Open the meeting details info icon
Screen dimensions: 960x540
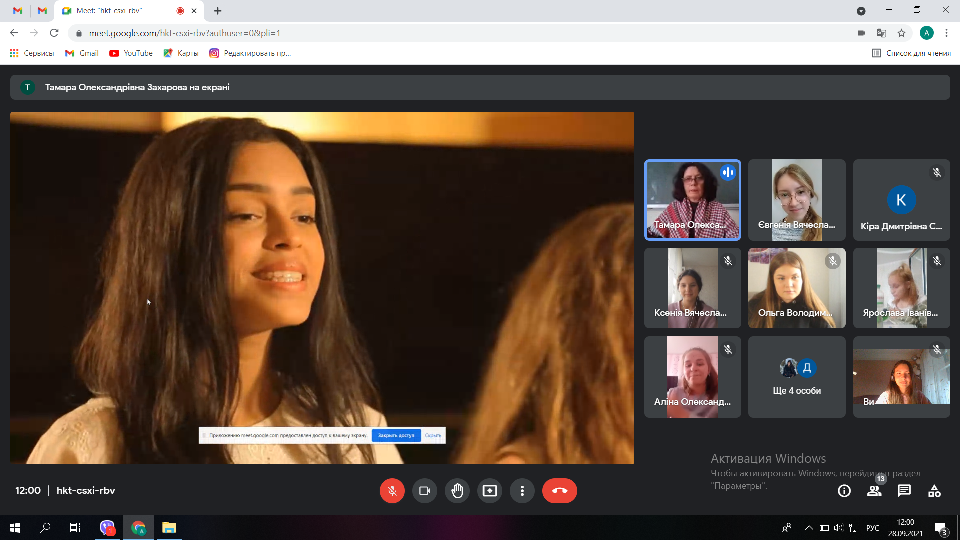click(x=844, y=491)
